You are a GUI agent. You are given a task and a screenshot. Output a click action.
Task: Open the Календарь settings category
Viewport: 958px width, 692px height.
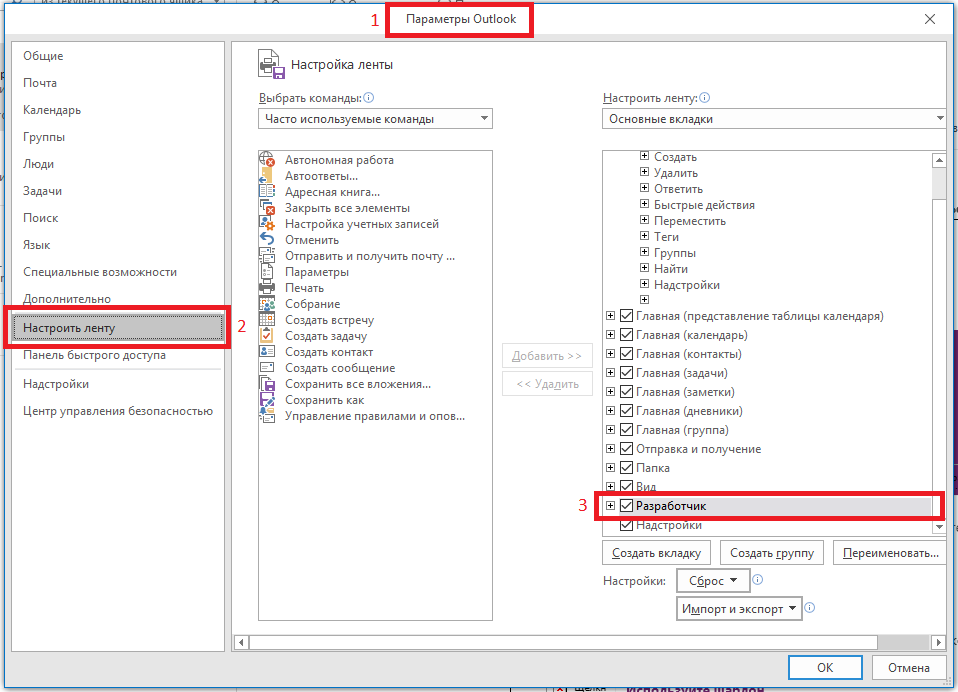click(x=117, y=110)
